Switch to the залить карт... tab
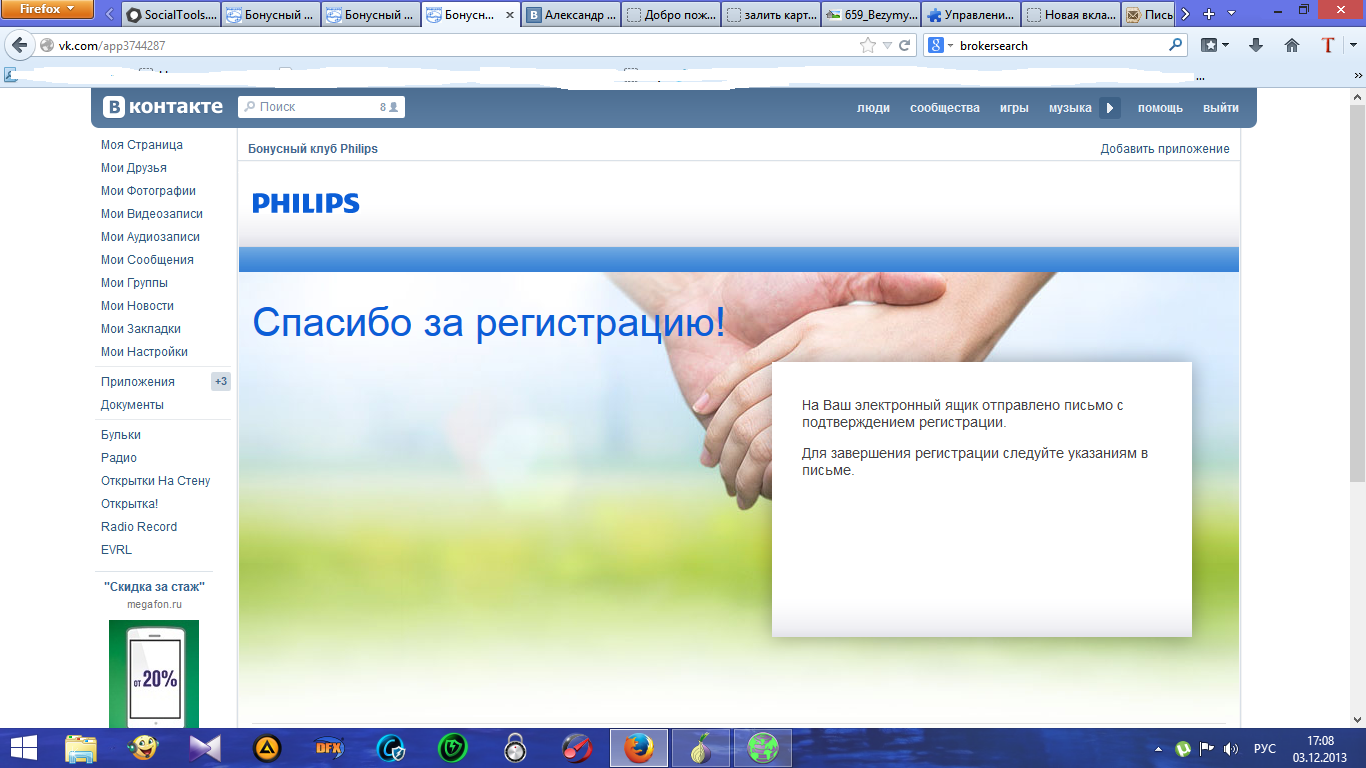Viewport: 1366px width, 768px height. (x=770, y=15)
